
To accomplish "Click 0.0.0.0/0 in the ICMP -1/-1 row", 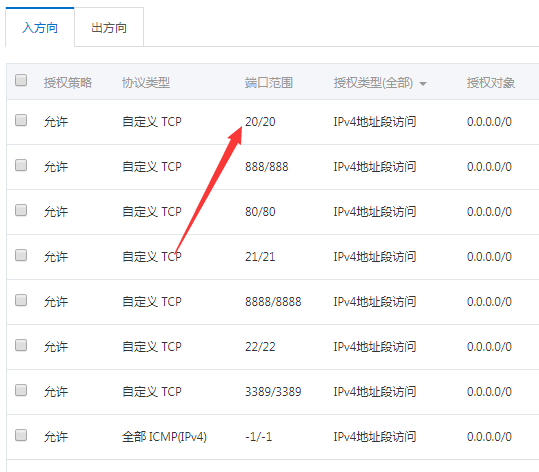I will [489, 437].
